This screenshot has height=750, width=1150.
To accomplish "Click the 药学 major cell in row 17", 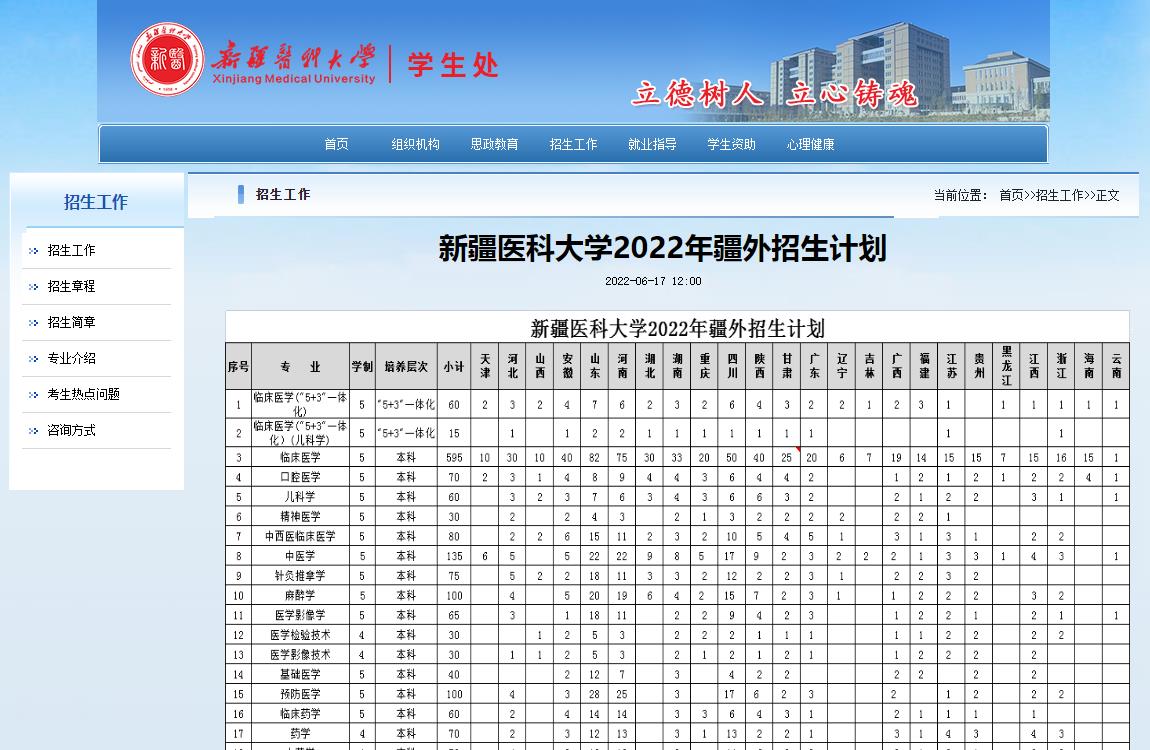I will tap(300, 734).
